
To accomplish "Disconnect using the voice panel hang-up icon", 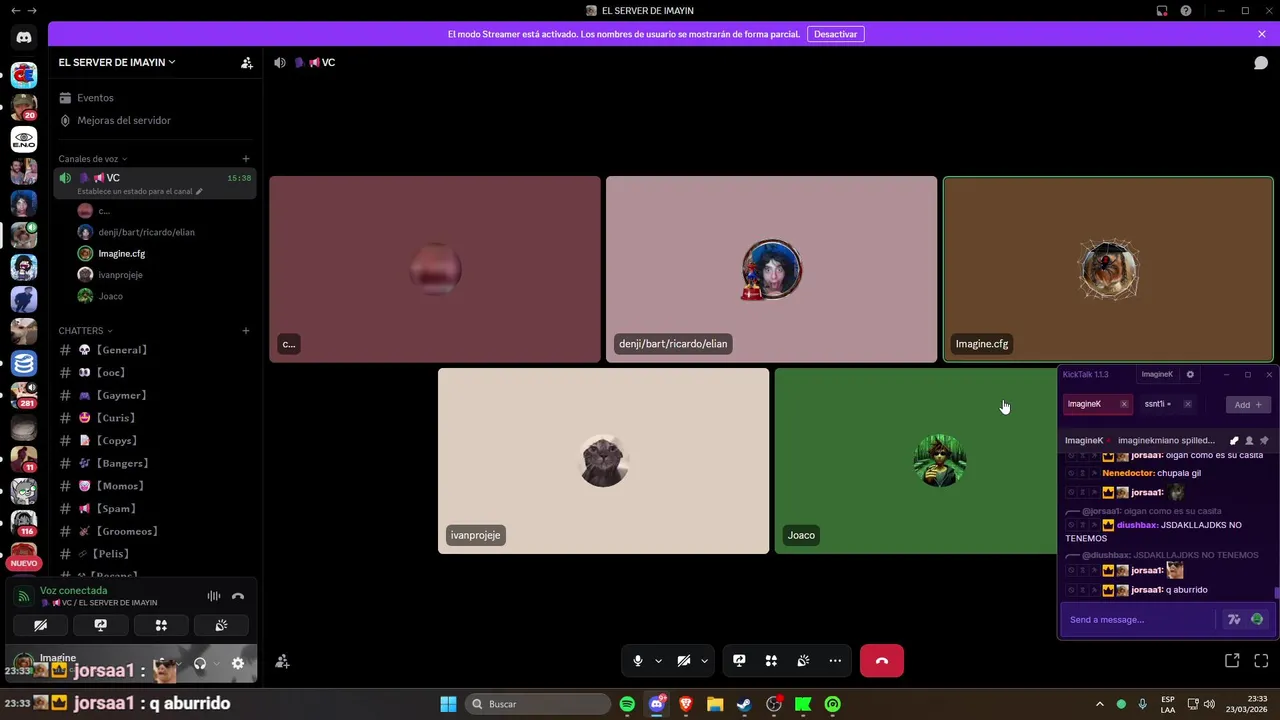I will [x=238, y=596].
